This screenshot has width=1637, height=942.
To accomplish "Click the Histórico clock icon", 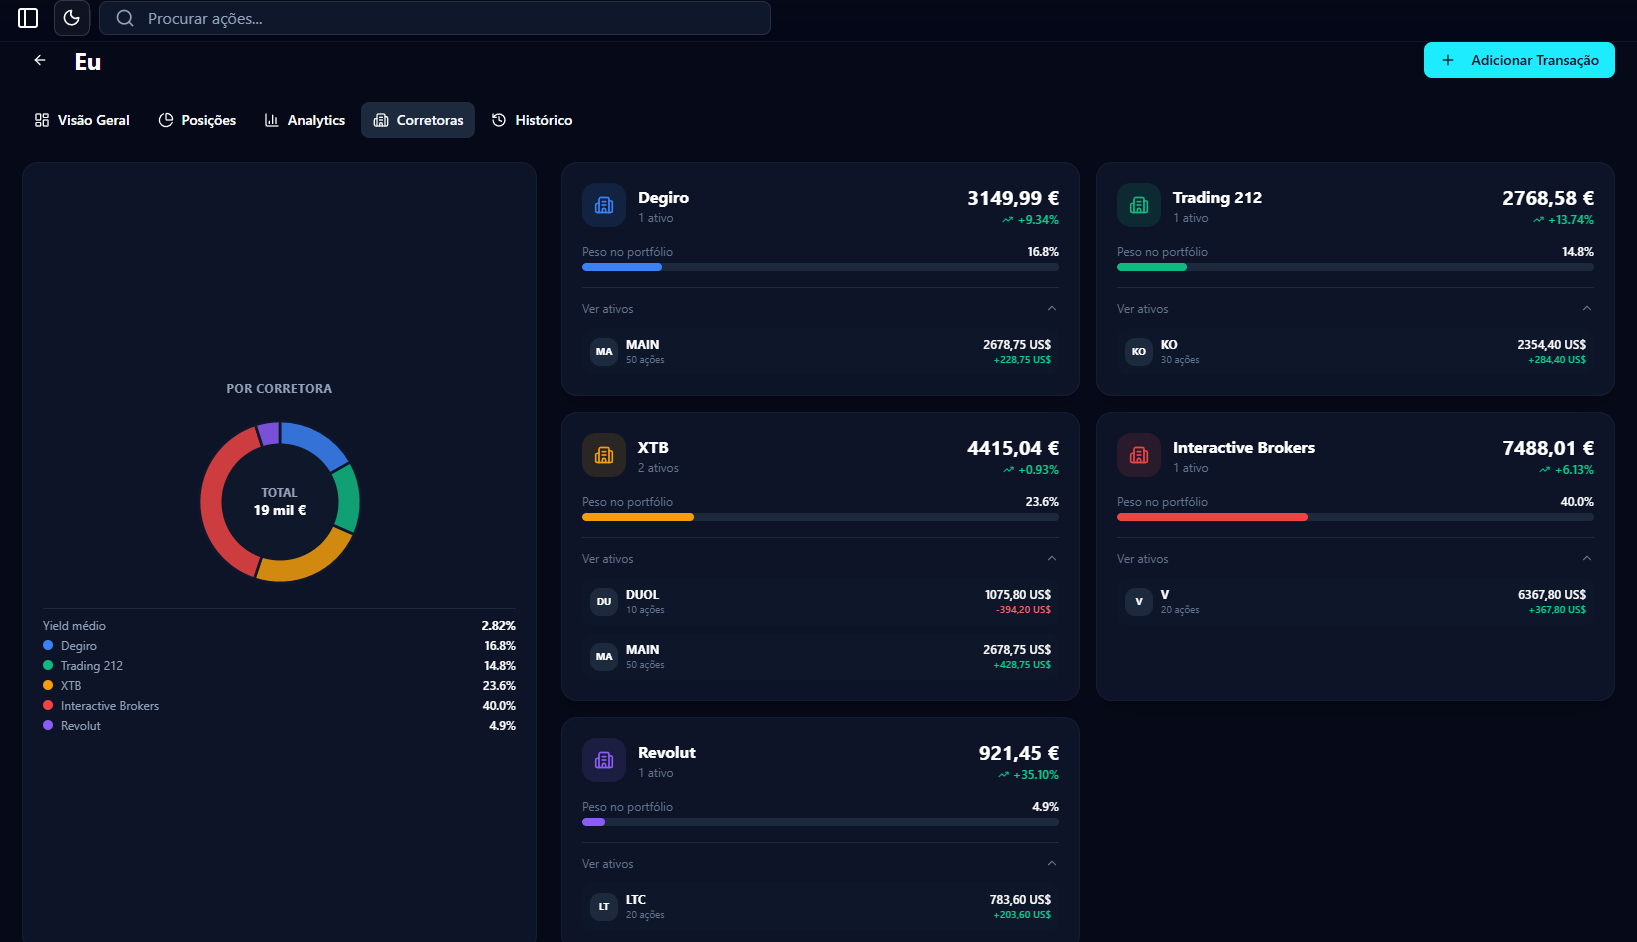I will [x=499, y=120].
